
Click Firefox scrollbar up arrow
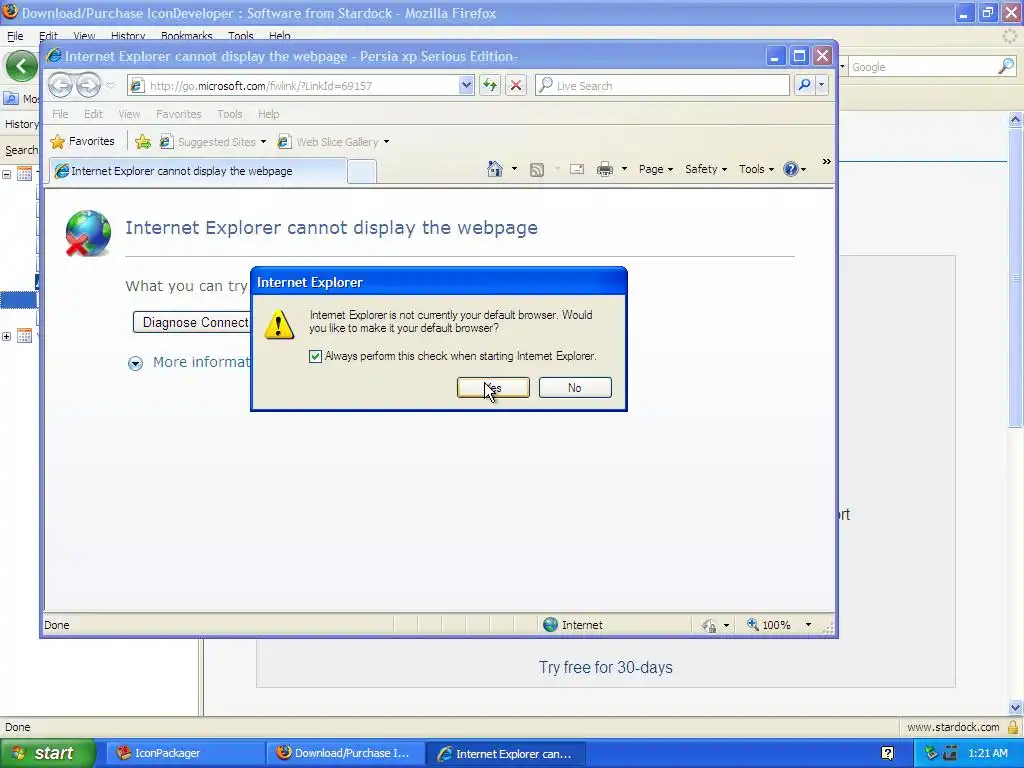pyautogui.click(x=1015, y=120)
